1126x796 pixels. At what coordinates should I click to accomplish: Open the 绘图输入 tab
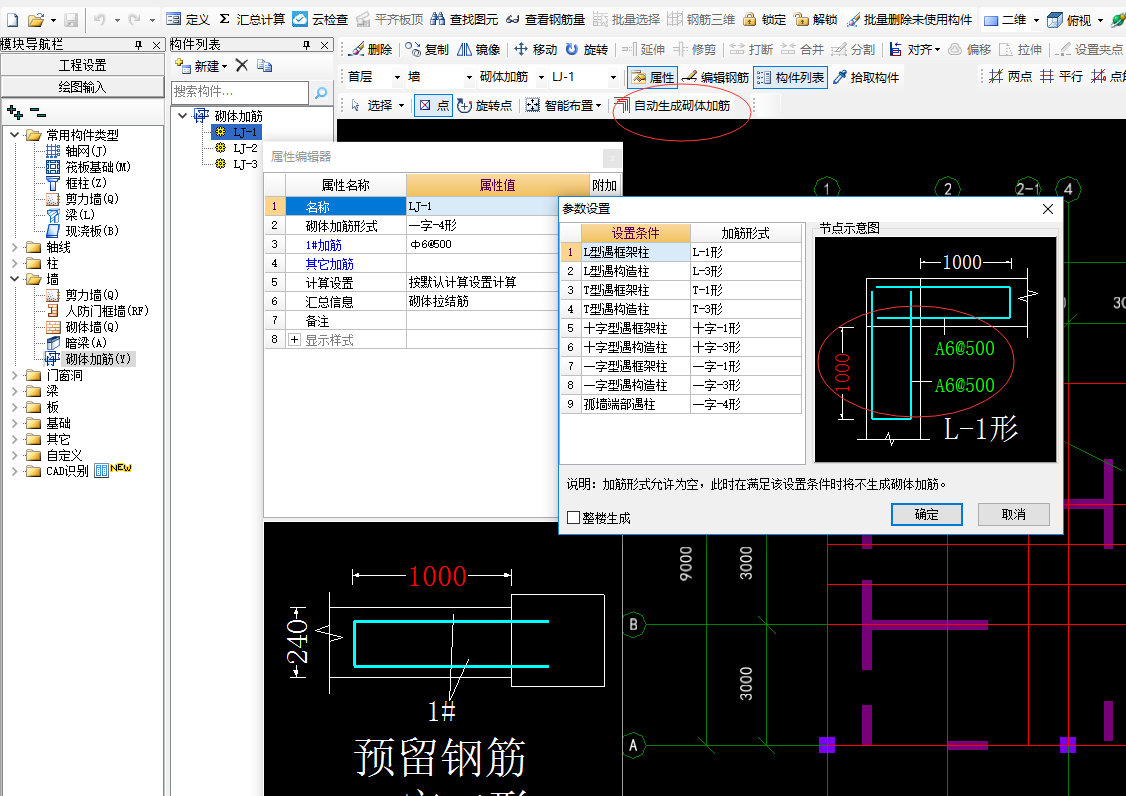(83, 87)
